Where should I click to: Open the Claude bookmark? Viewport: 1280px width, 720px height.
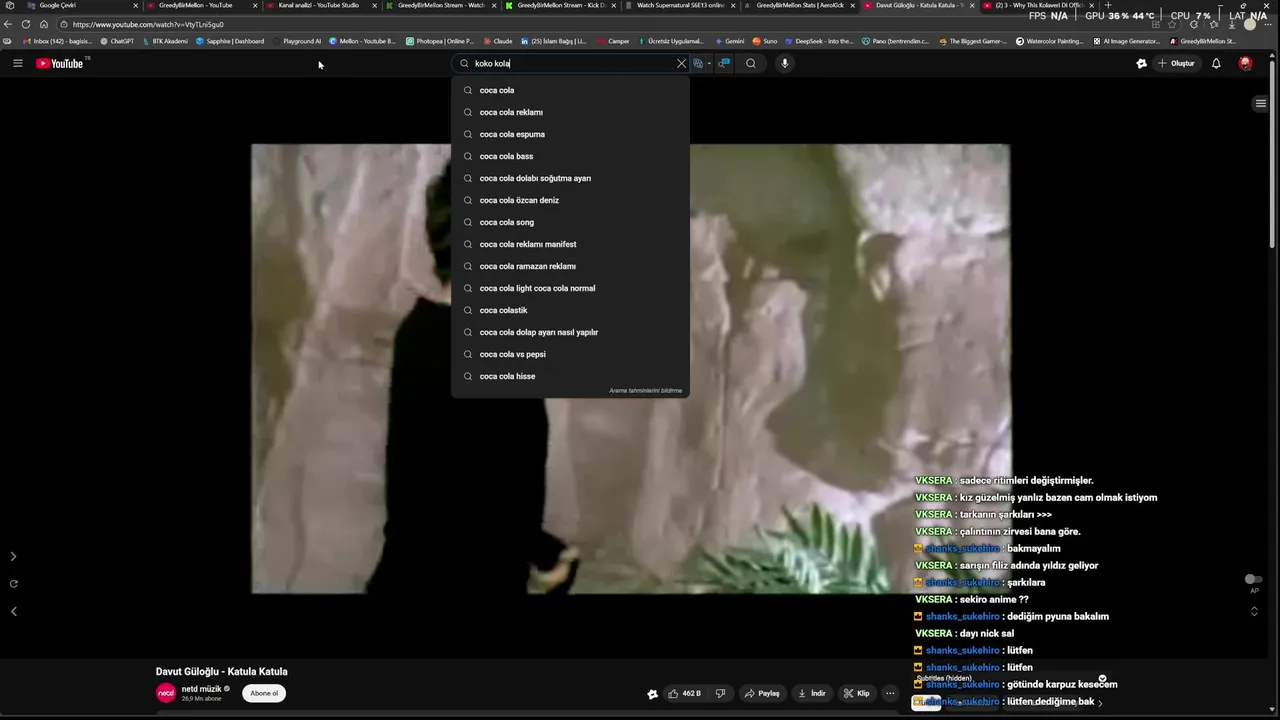coord(498,41)
